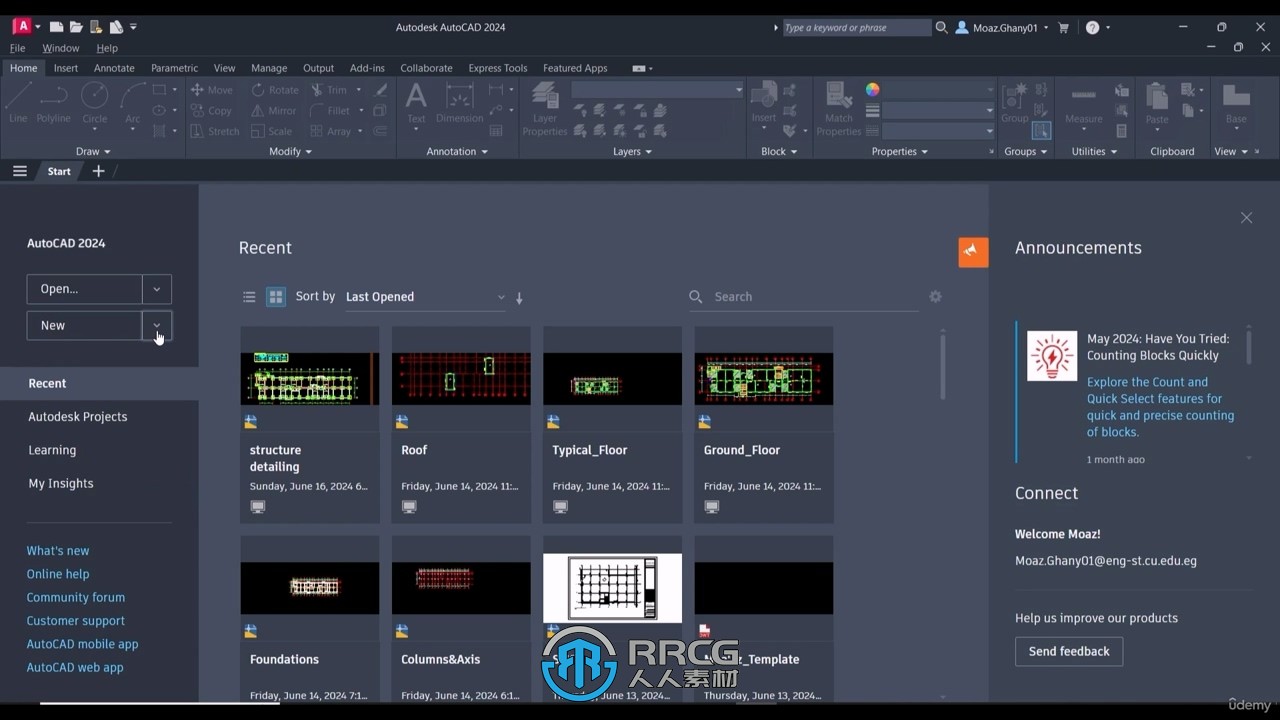This screenshot has height=720, width=1280.
Task: Click the Match Properties tool
Action: 839,108
